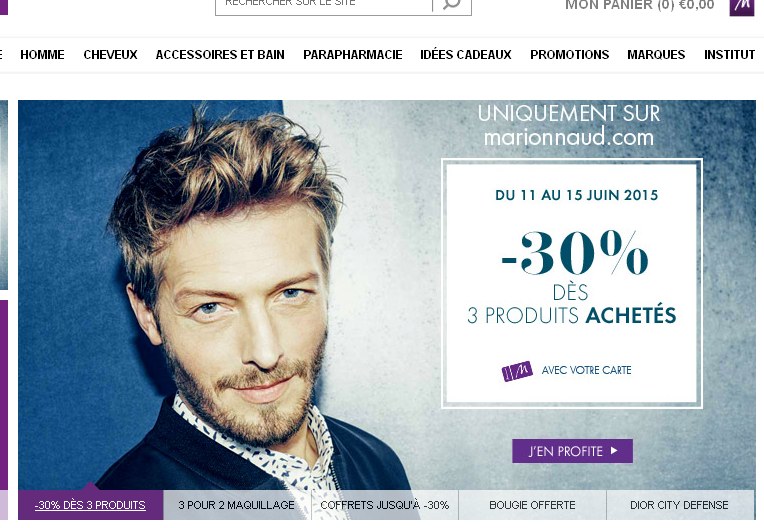Select the -30% dès 3 produits slide tab
The image size is (764, 528).
point(91,505)
